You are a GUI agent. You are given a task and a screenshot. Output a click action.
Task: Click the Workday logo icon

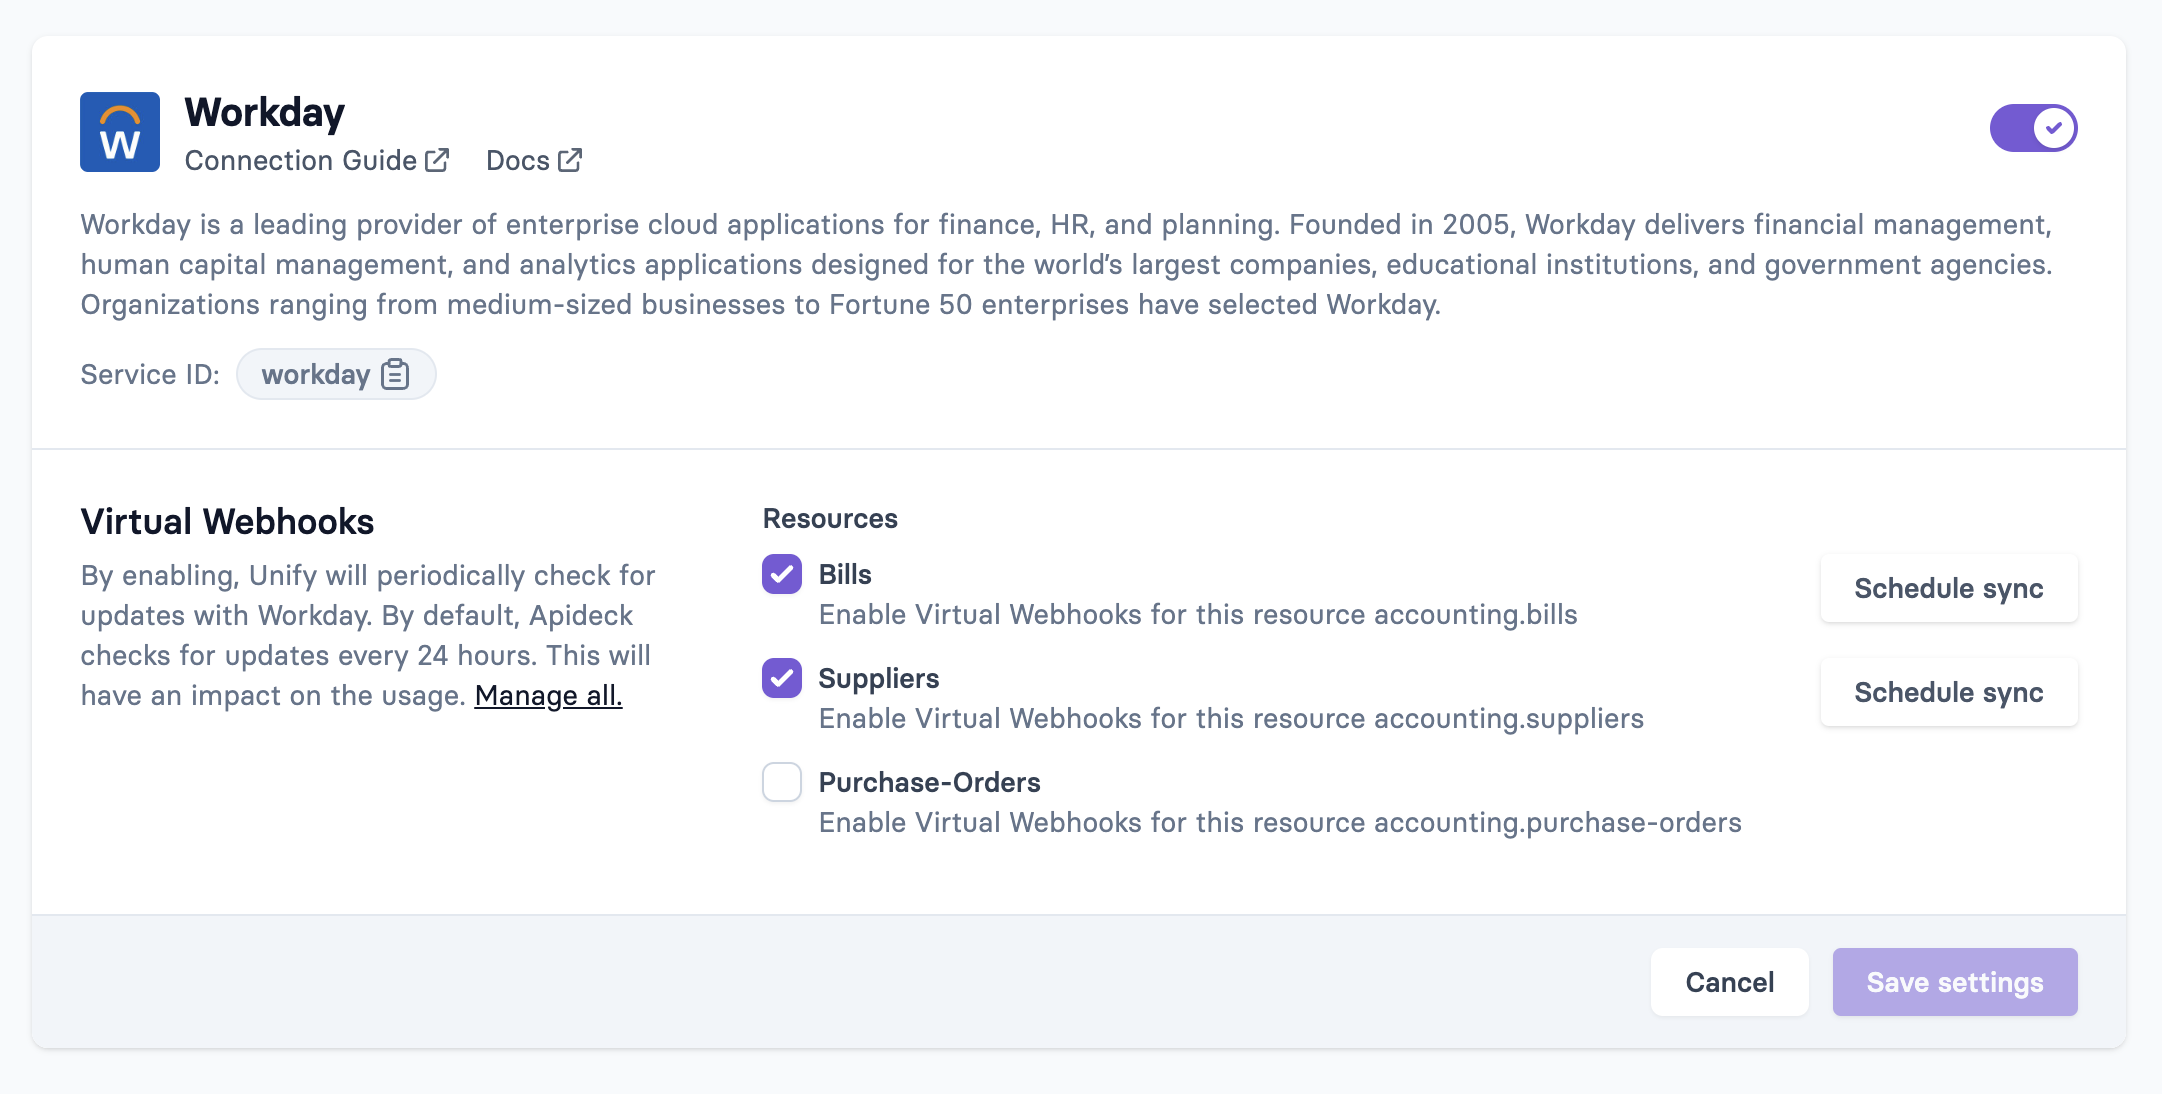120,132
